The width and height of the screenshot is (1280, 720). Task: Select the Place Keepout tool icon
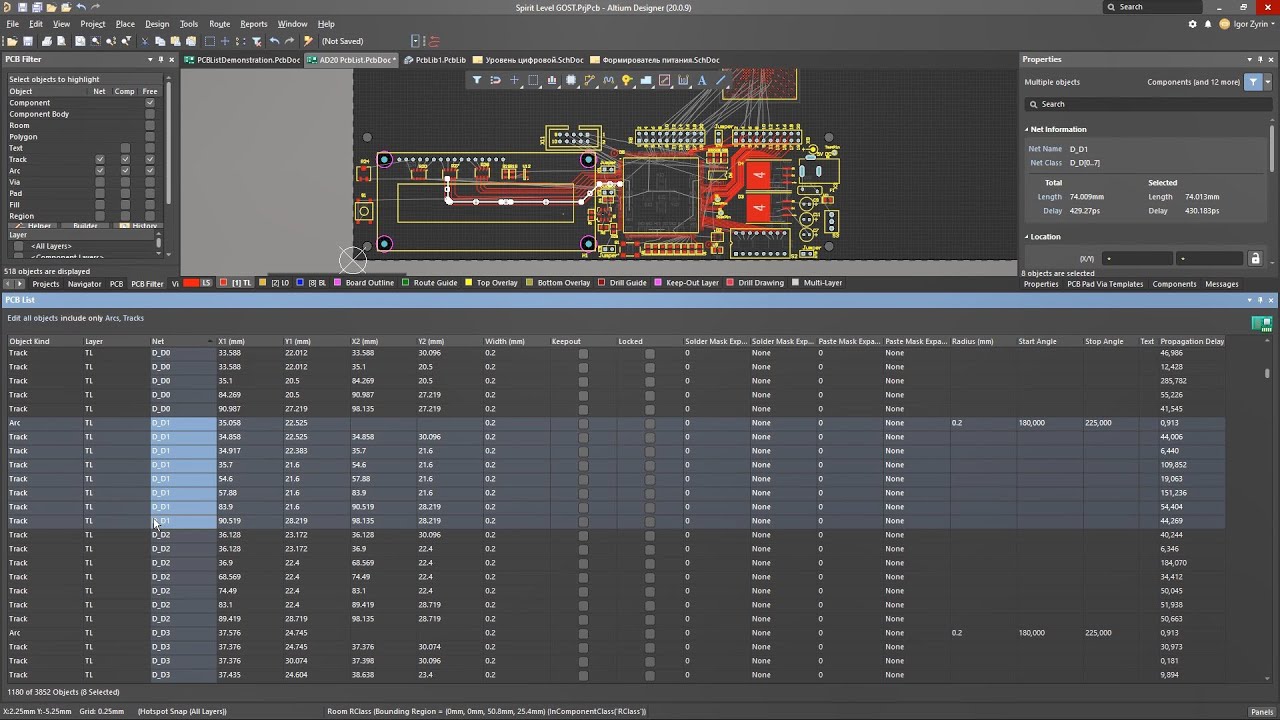[664, 80]
